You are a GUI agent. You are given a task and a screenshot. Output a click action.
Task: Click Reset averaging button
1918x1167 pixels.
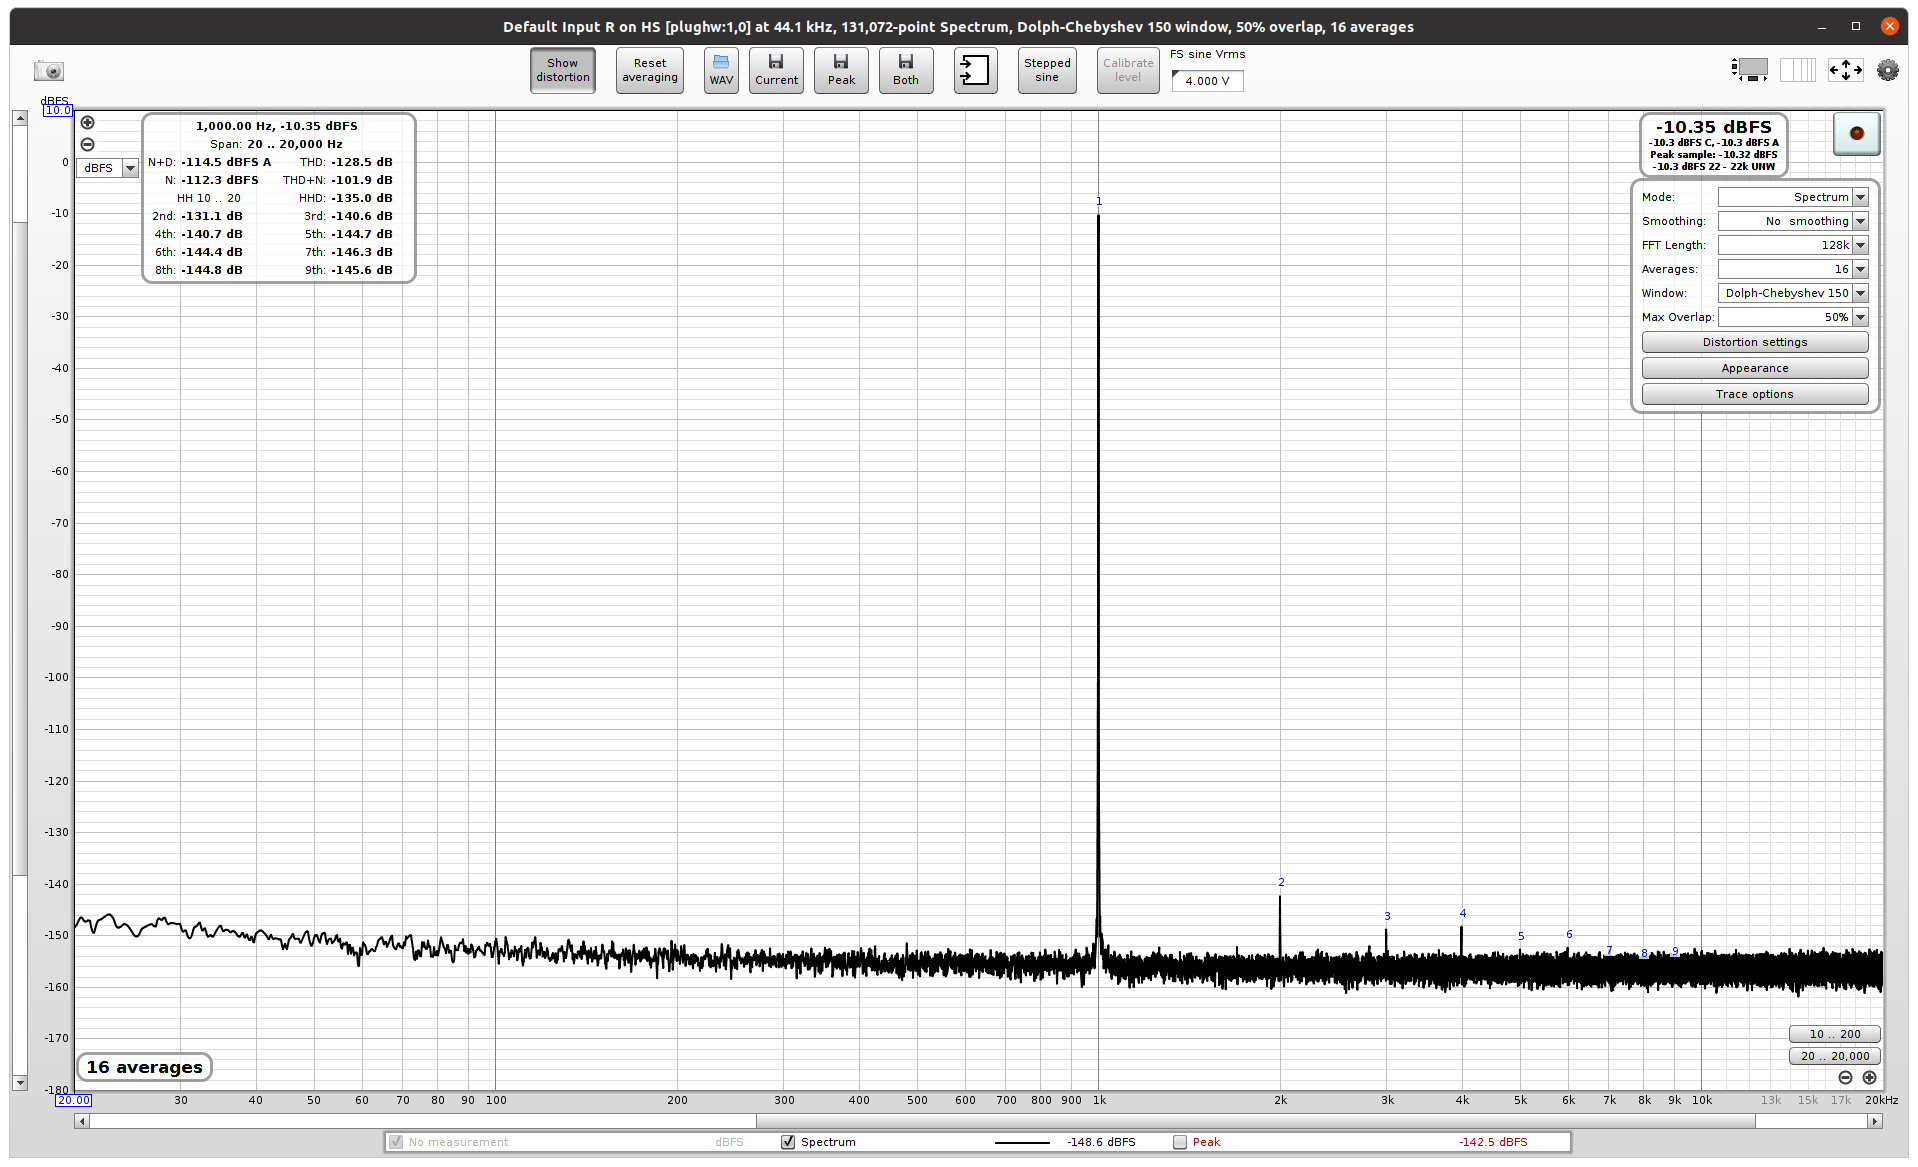tap(650, 70)
